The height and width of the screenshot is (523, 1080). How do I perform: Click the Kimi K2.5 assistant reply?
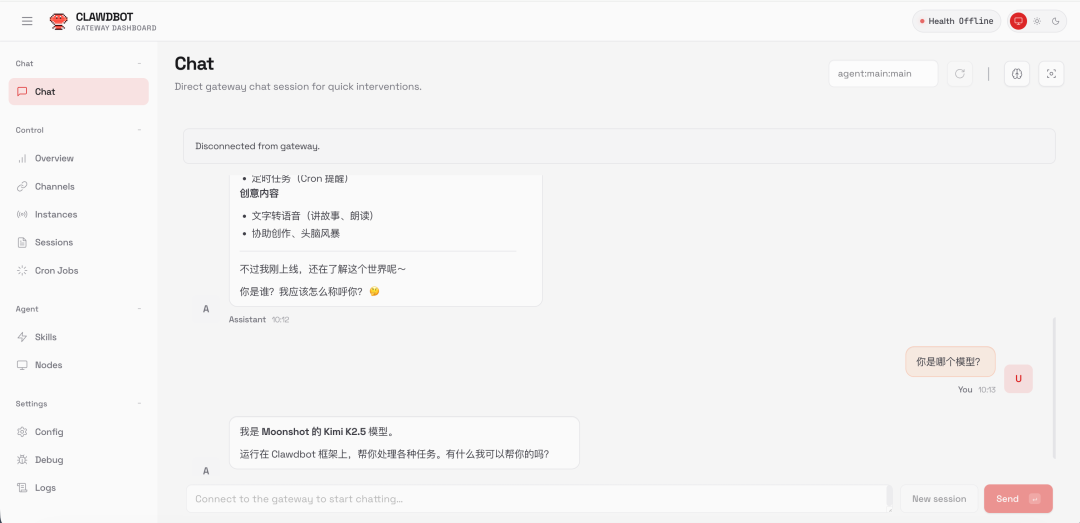pyautogui.click(x=404, y=443)
